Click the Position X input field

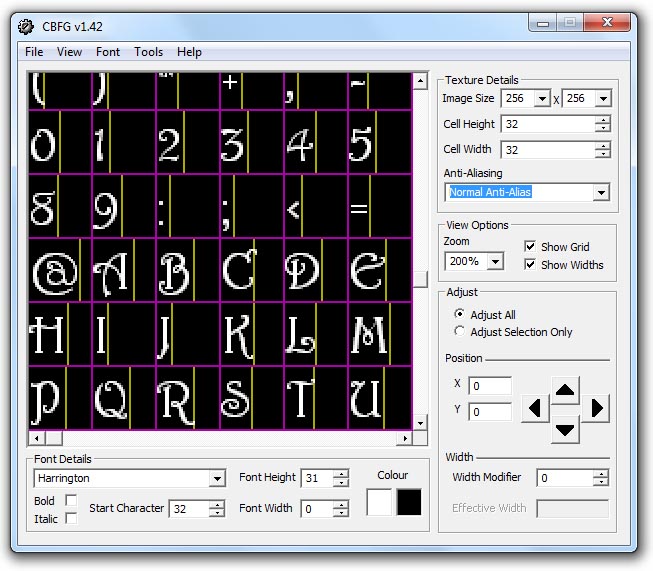click(x=490, y=386)
